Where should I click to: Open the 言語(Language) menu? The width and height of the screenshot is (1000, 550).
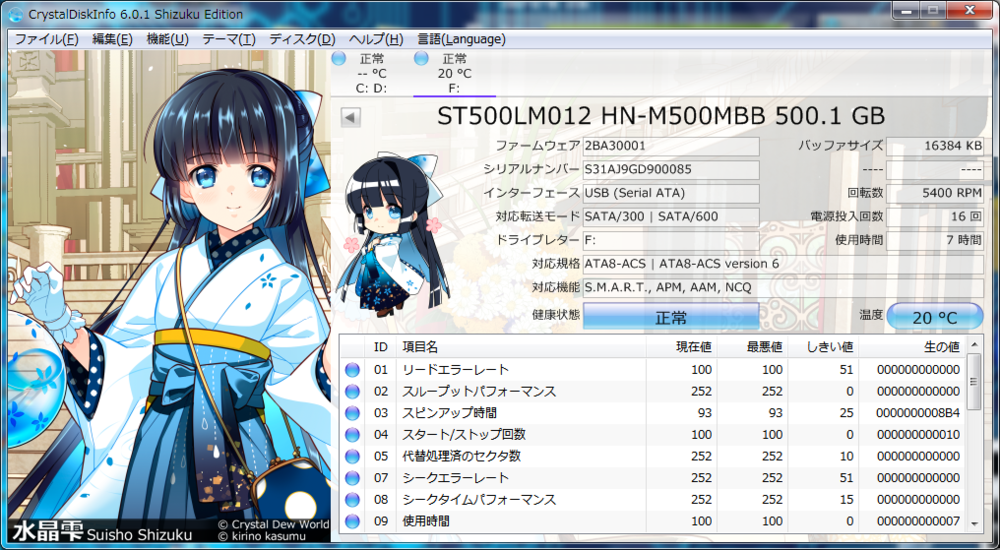[461, 39]
